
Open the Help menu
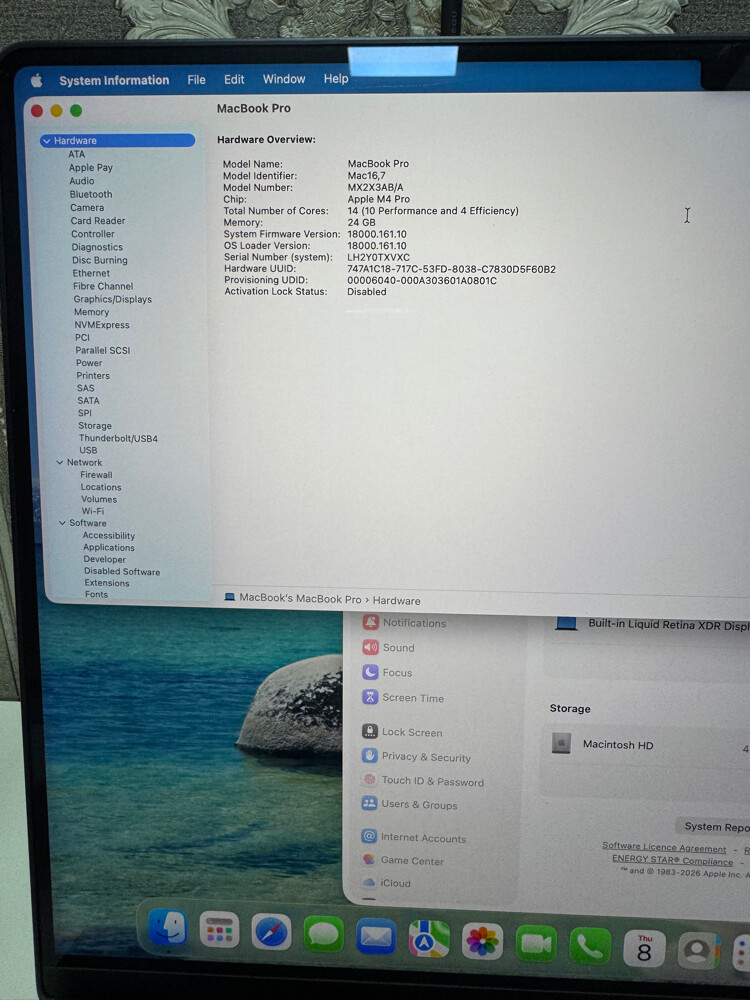[335, 78]
